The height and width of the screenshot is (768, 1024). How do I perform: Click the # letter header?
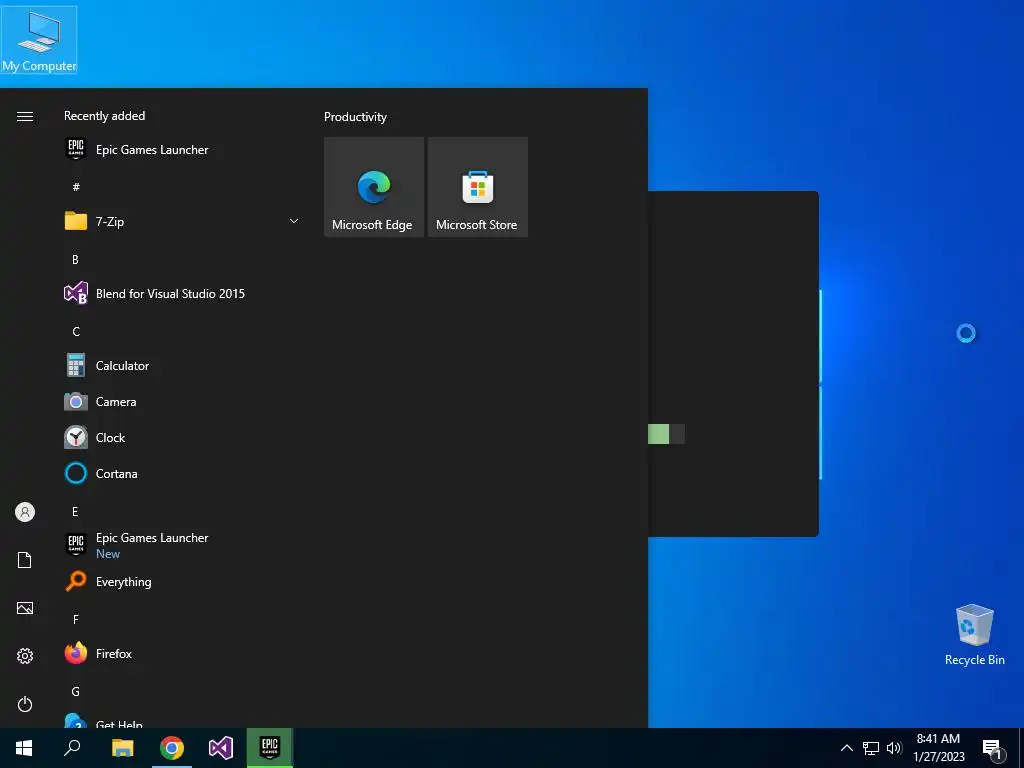point(76,187)
